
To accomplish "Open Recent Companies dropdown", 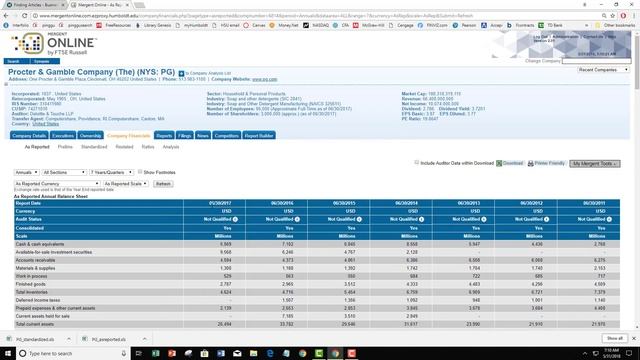I will coord(603,70).
